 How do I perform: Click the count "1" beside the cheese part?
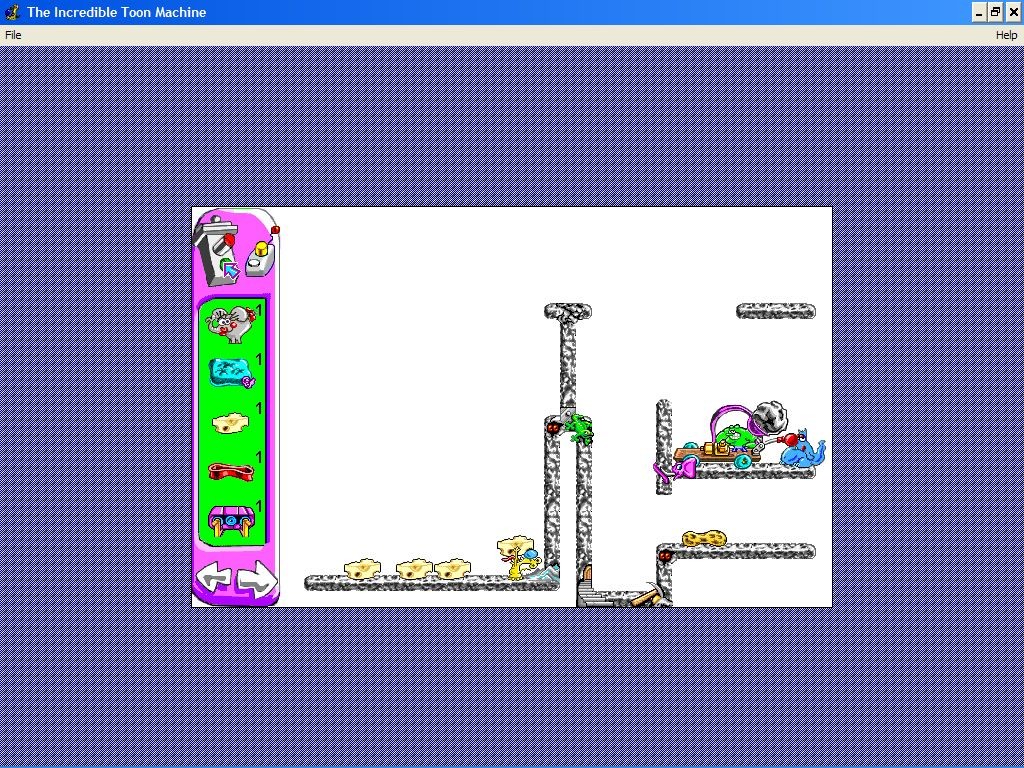[259, 409]
